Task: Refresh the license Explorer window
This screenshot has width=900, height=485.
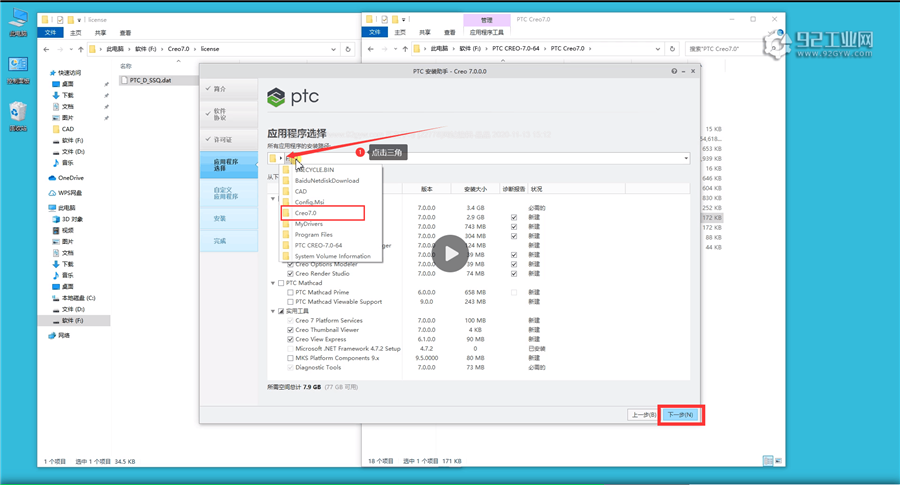Action: pyautogui.click(x=348, y=49)
